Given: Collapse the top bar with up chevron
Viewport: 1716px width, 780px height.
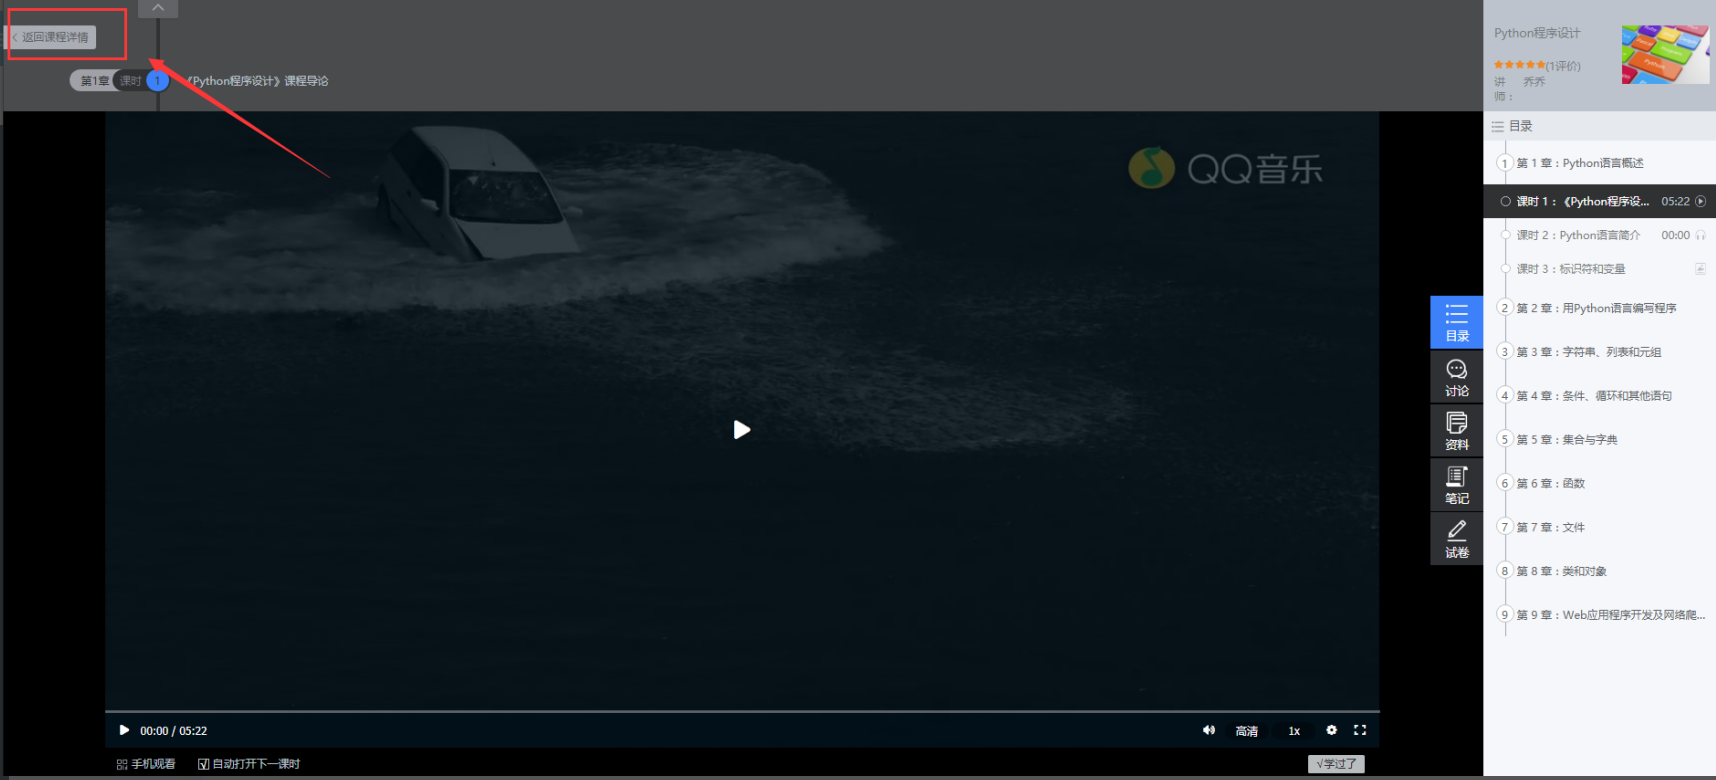Looking at the screenshot, I should pos(158,8).
